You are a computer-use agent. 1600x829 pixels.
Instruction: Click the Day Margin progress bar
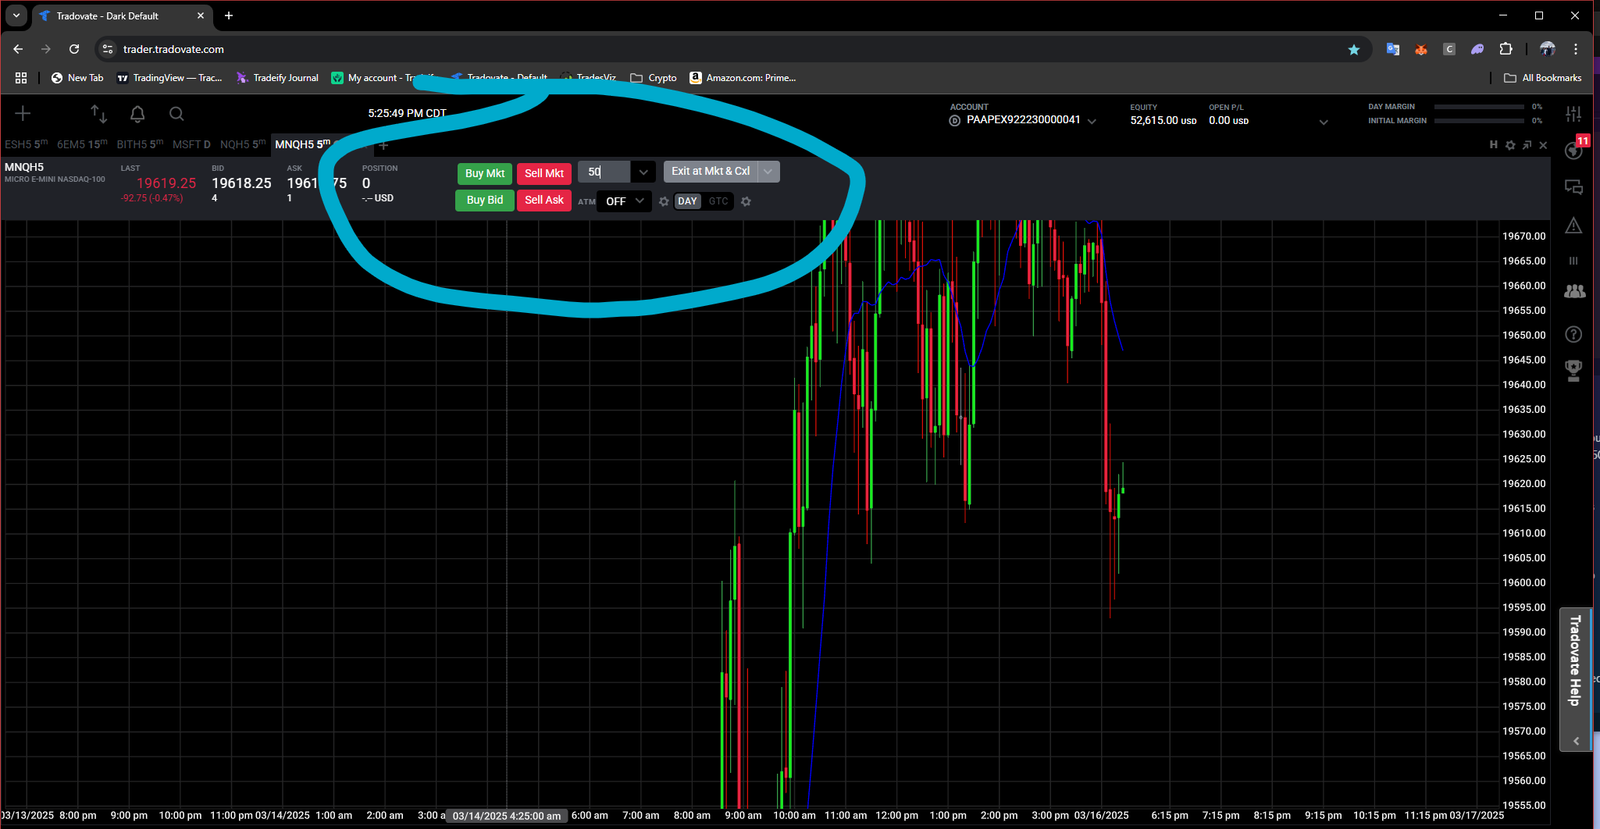(x=1479, y=107)
